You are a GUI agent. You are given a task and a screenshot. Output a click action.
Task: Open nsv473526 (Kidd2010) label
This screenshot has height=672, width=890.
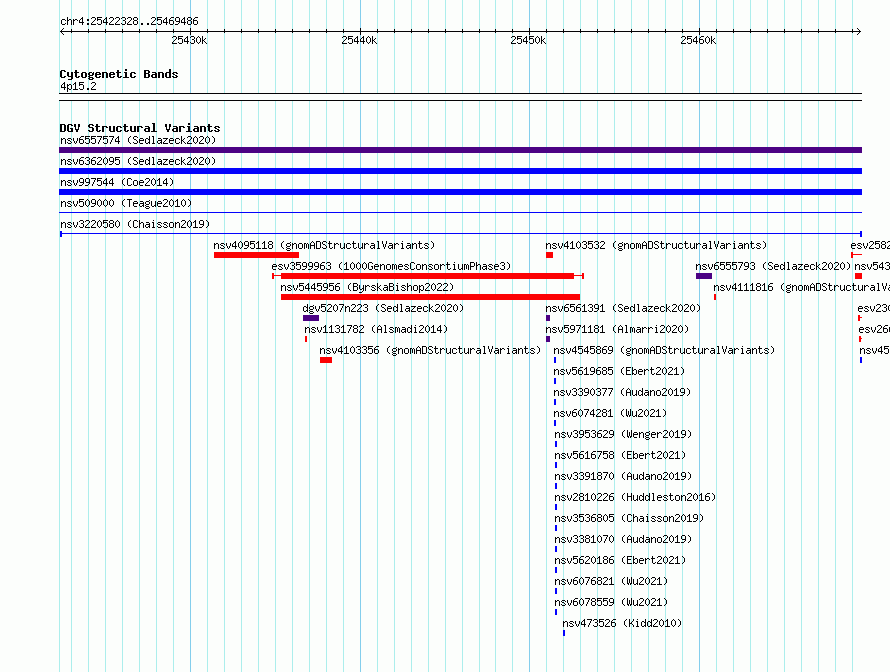(x=622, y=623)
